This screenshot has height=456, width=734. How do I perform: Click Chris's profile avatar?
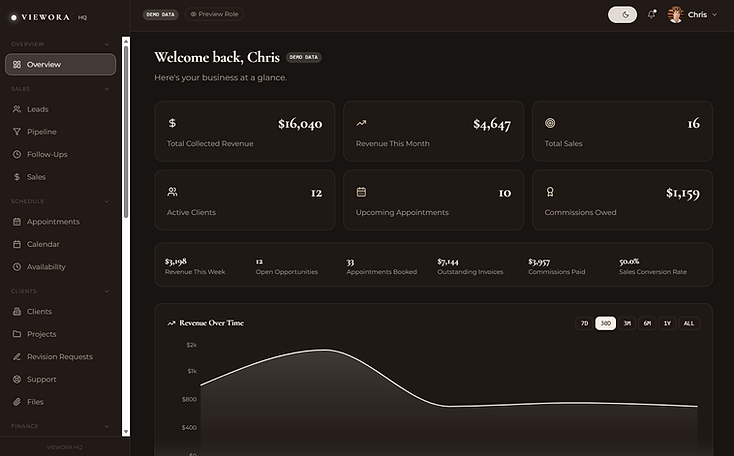click(675, 15)
